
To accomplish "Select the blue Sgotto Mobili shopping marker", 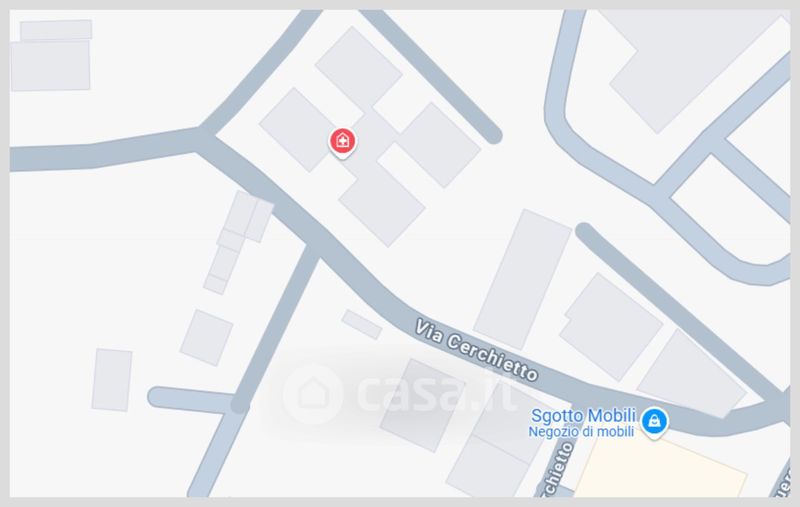I will (654, 423).
